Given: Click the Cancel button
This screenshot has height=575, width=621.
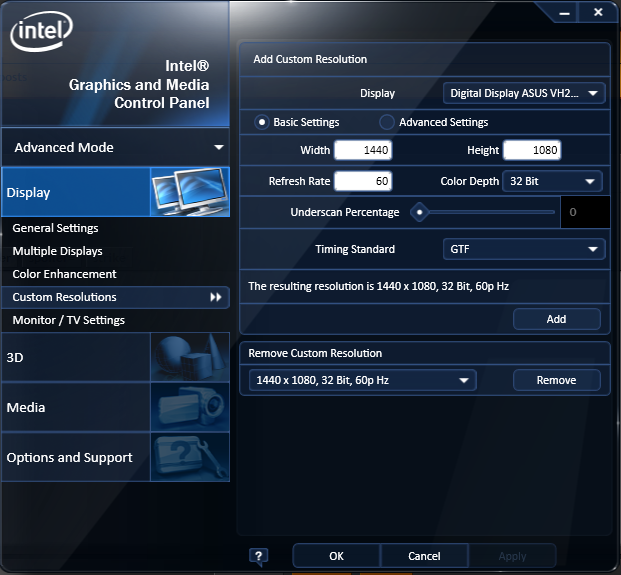Looking at the screenshot, I should [424, 556].
